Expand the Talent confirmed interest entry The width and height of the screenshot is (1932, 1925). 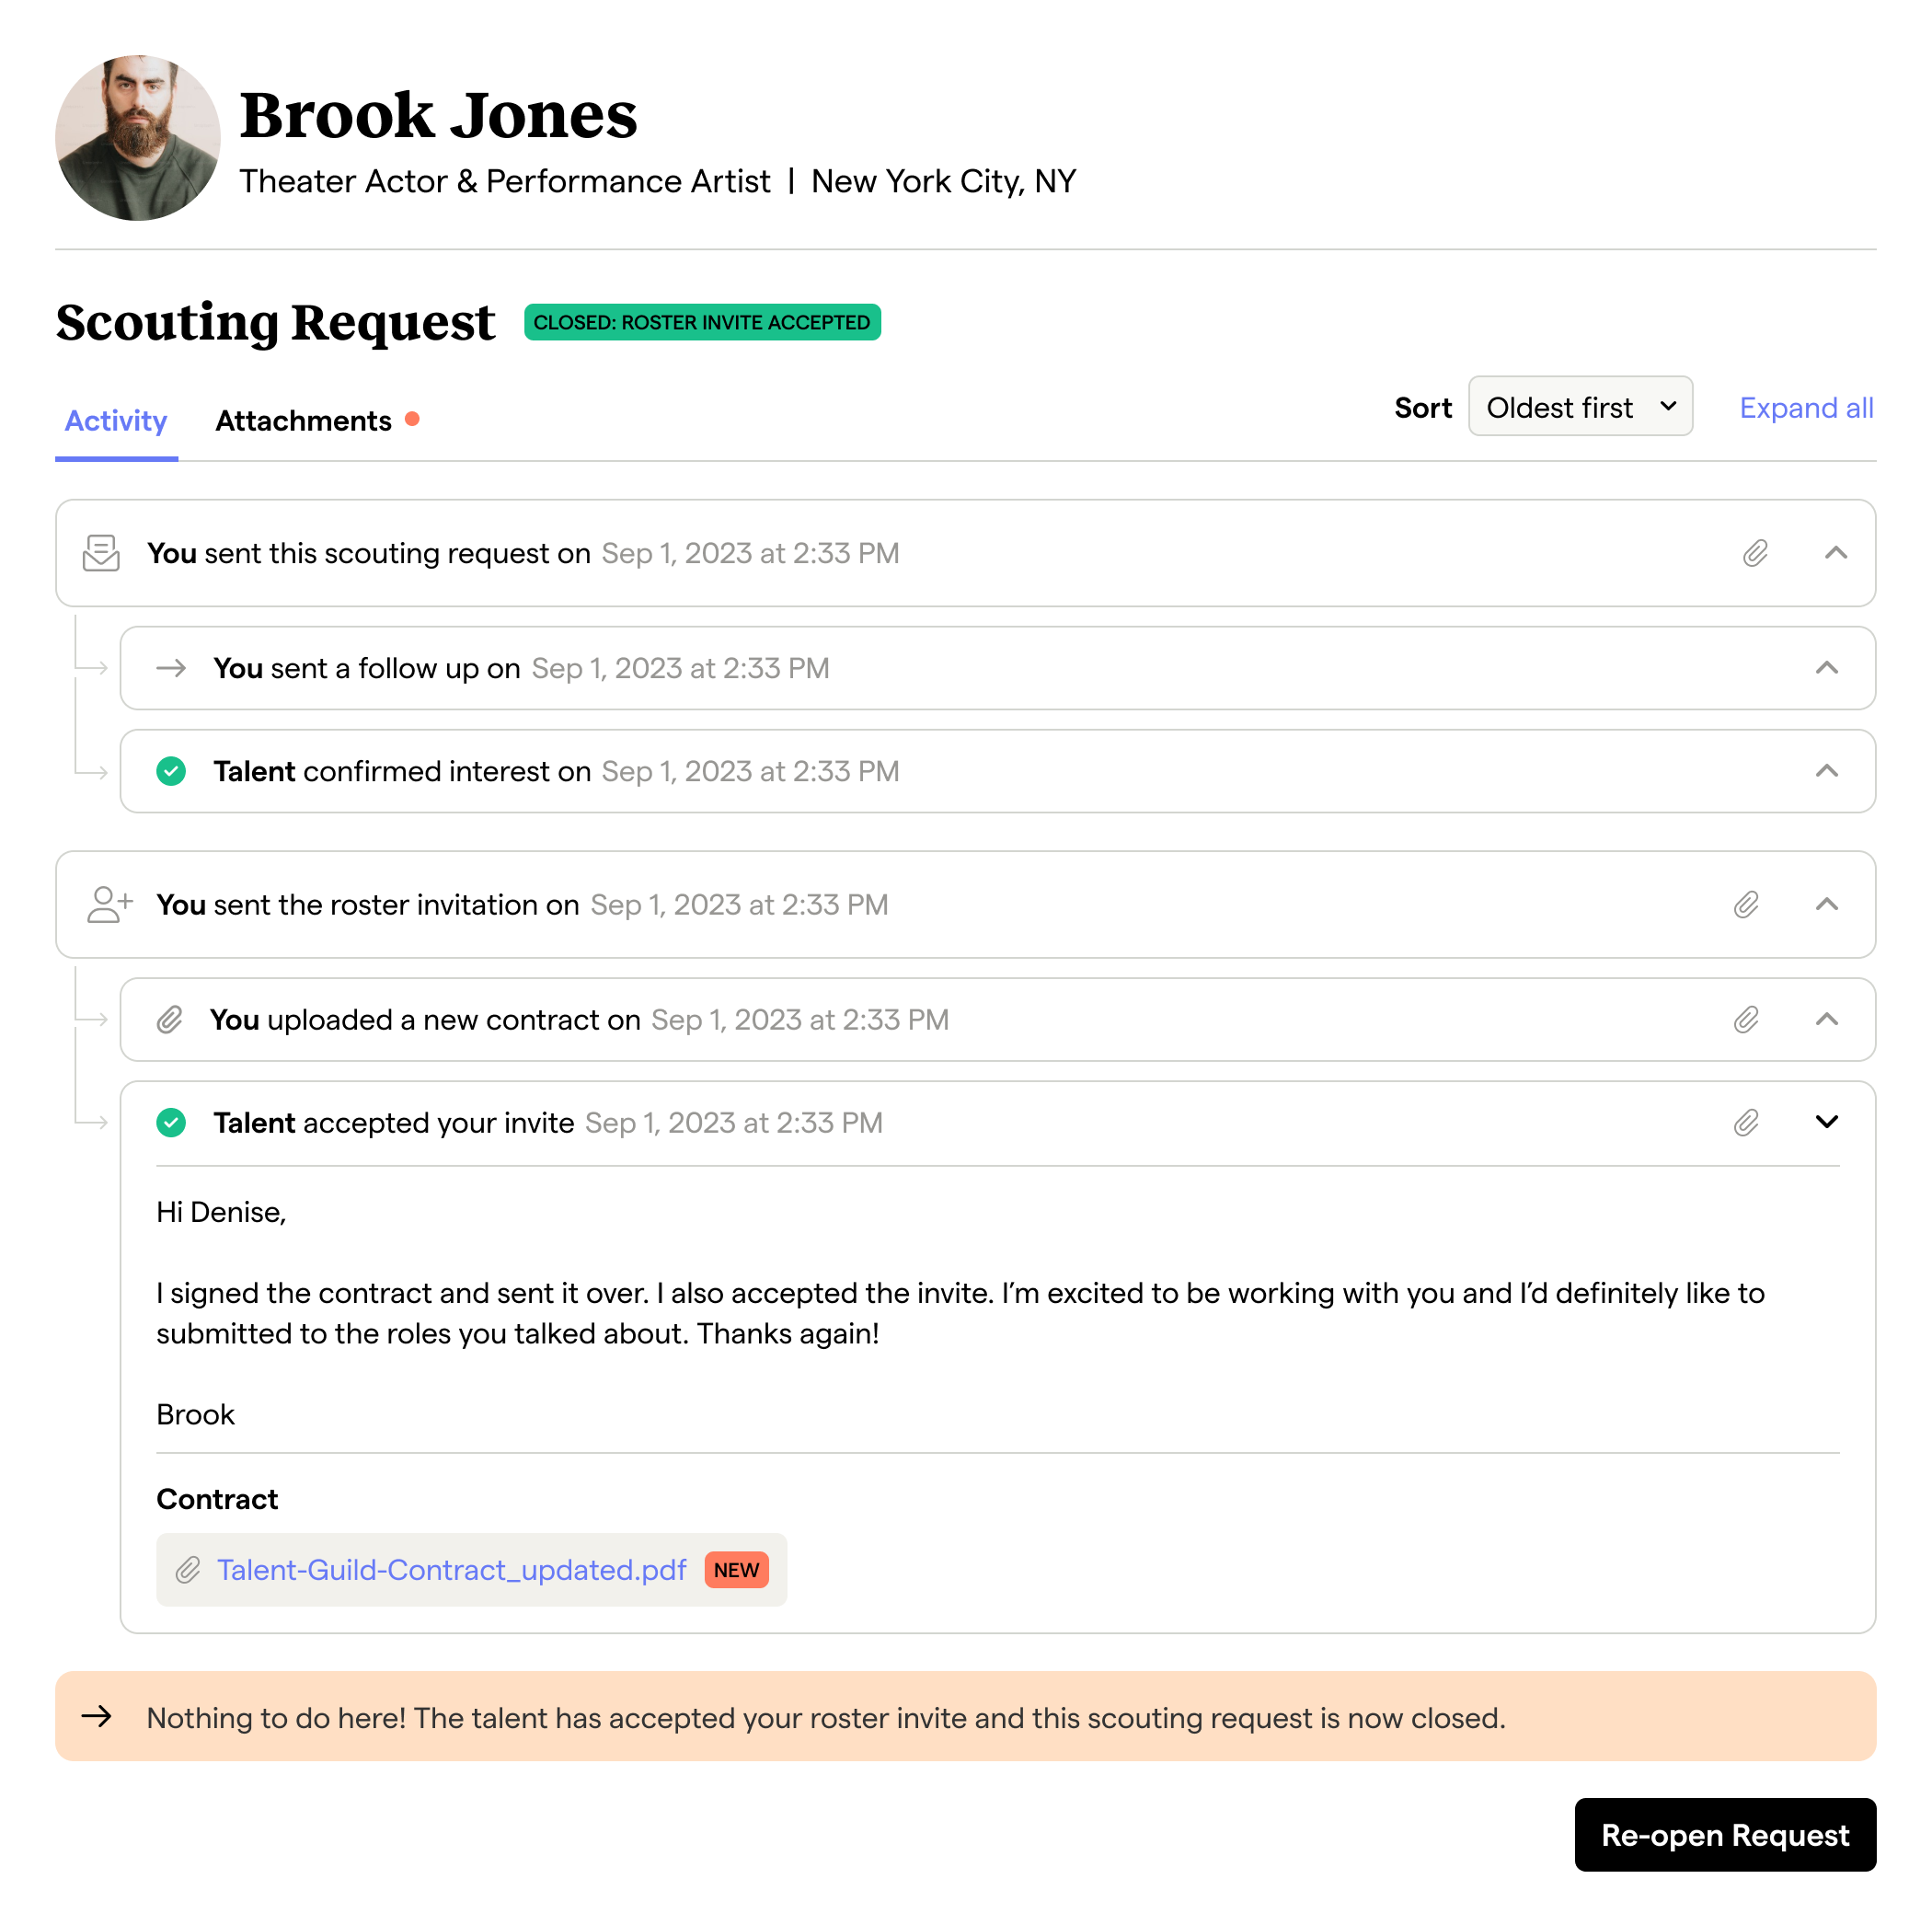click(1826, 771)
